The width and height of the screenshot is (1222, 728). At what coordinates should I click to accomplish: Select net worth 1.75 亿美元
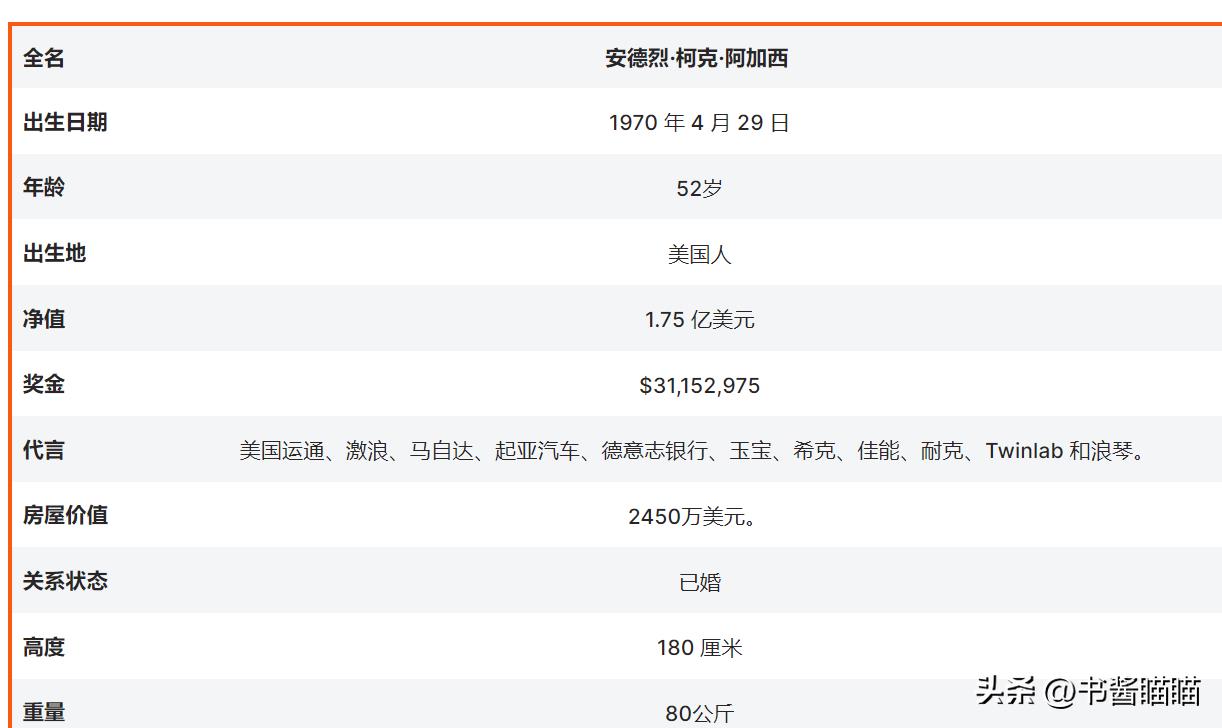tap(699, 320)
